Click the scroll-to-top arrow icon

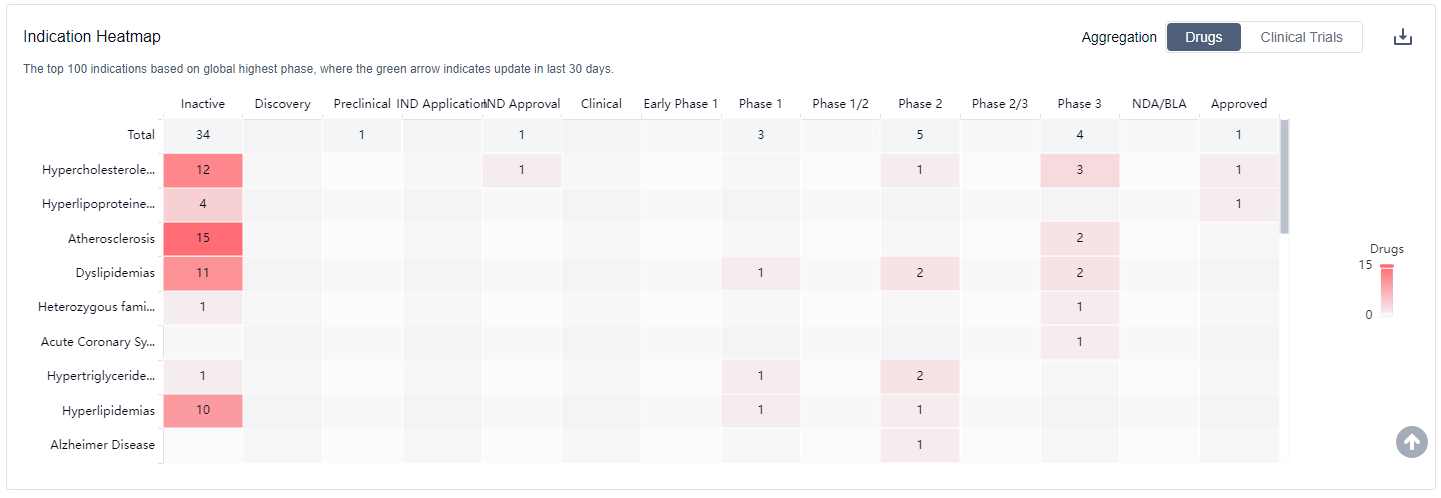point(1411,441)
